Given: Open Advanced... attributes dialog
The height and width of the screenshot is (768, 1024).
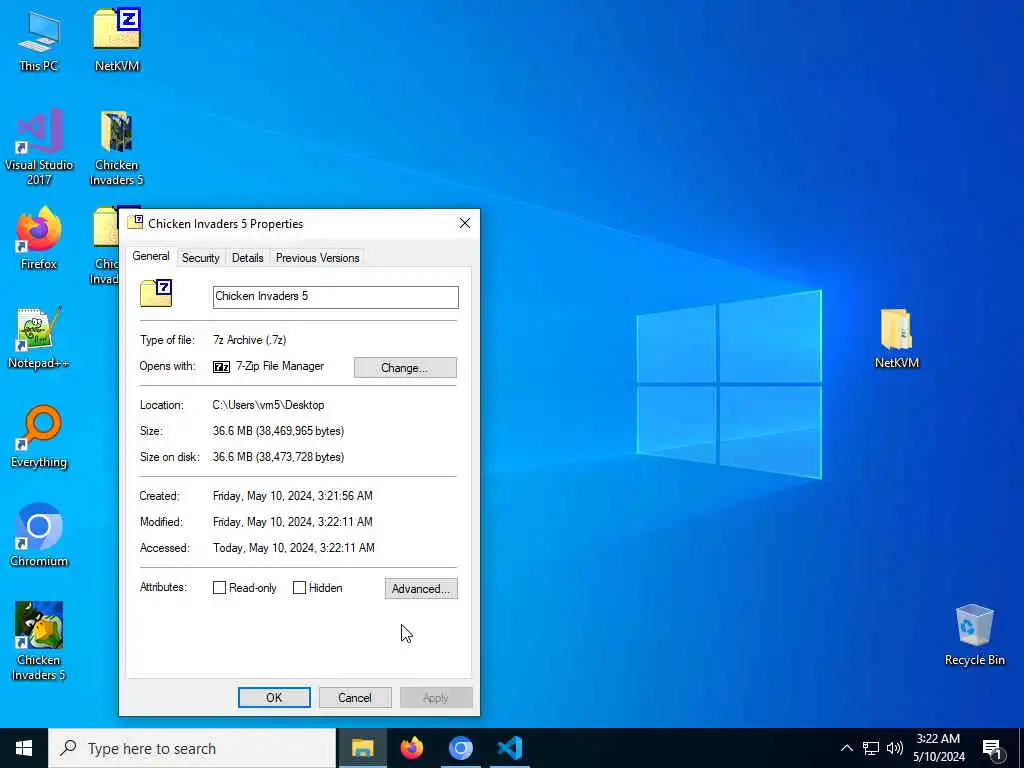Looking at the screenshot, I should coord(421,588).
